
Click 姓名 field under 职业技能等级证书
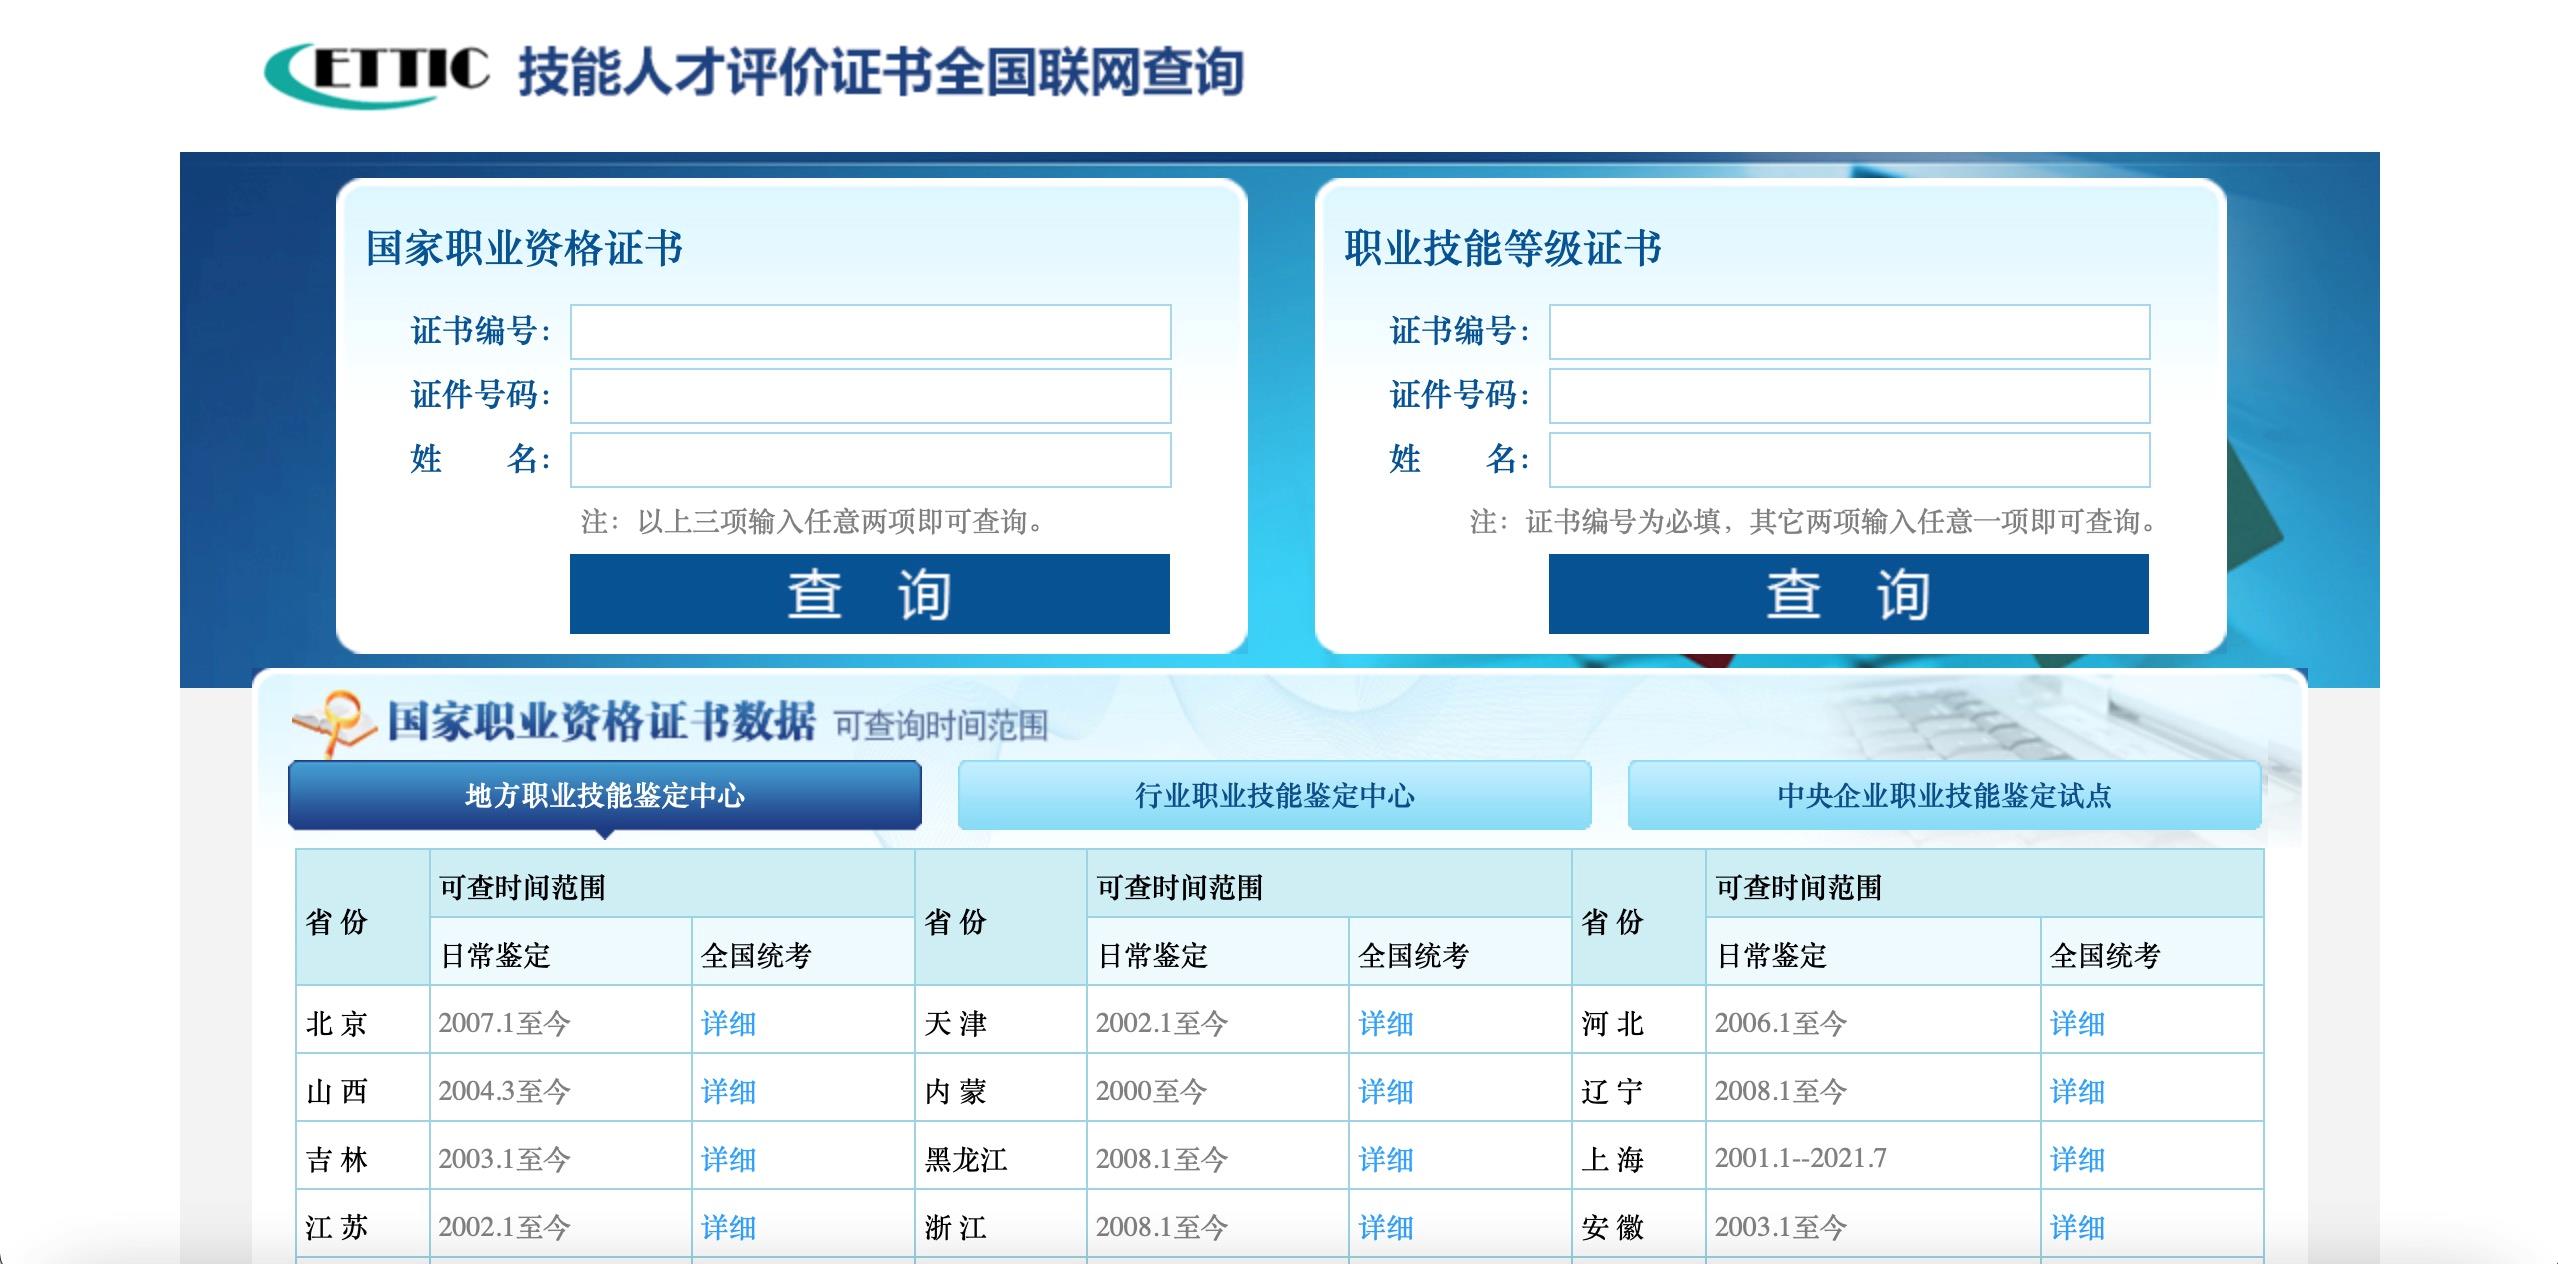click(1849, 460)
